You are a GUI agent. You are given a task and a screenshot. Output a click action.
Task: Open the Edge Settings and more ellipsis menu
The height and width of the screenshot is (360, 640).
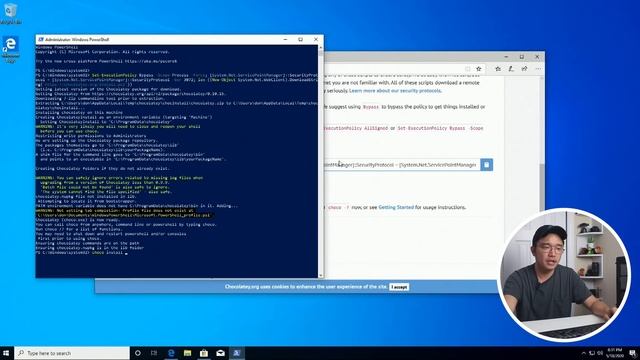(538, 69)
